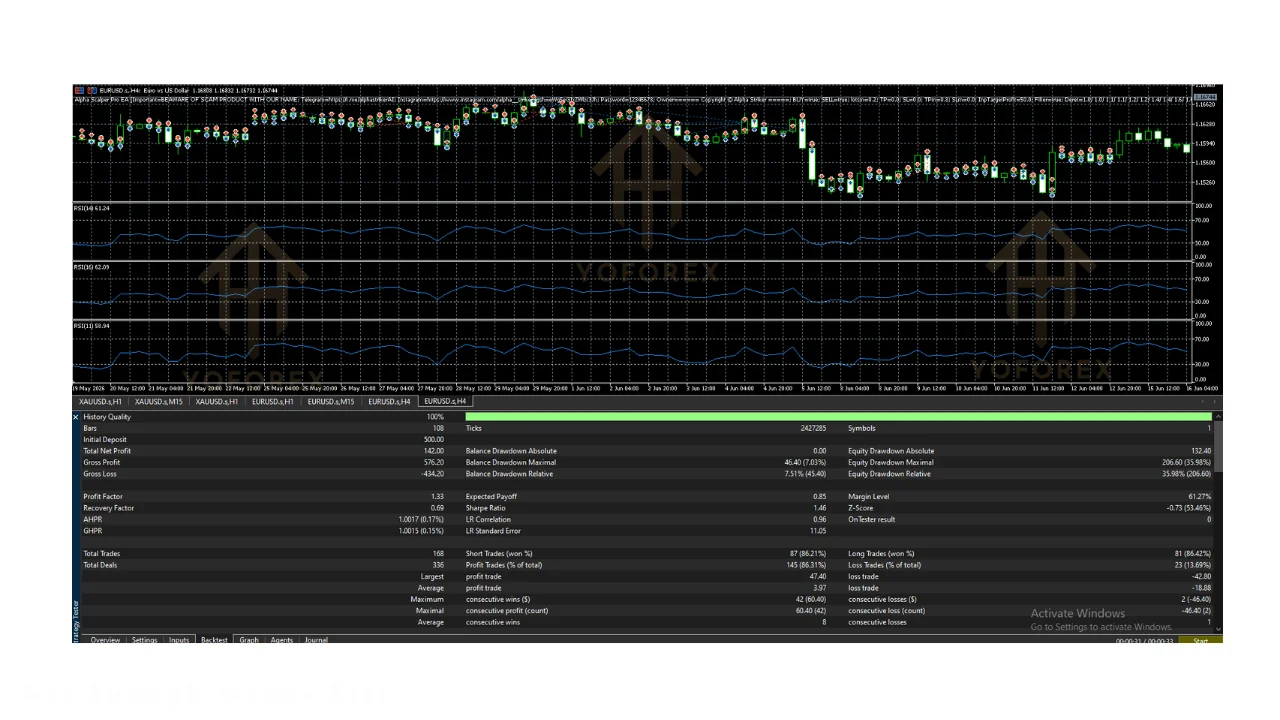Select the Expected Payoff value 0.85
Viewport: 1280px width, 720px height.
tap(819, 497)
